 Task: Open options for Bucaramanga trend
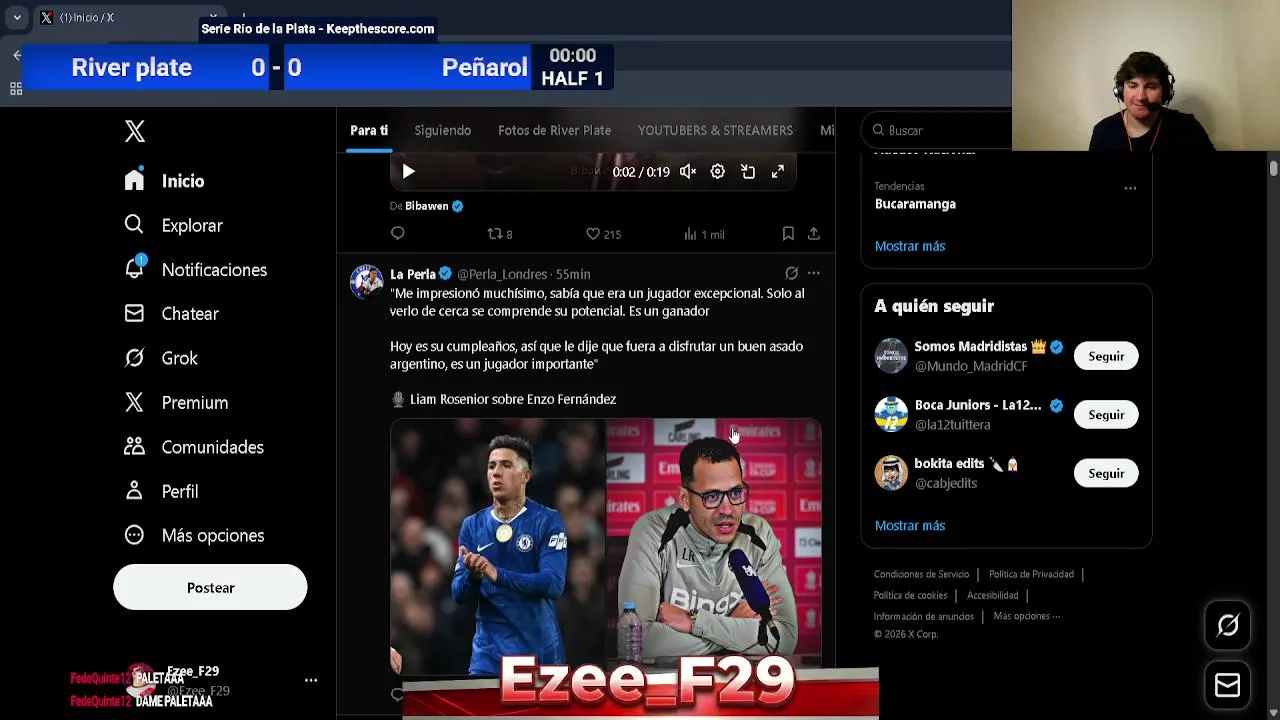pos(1130,188)
